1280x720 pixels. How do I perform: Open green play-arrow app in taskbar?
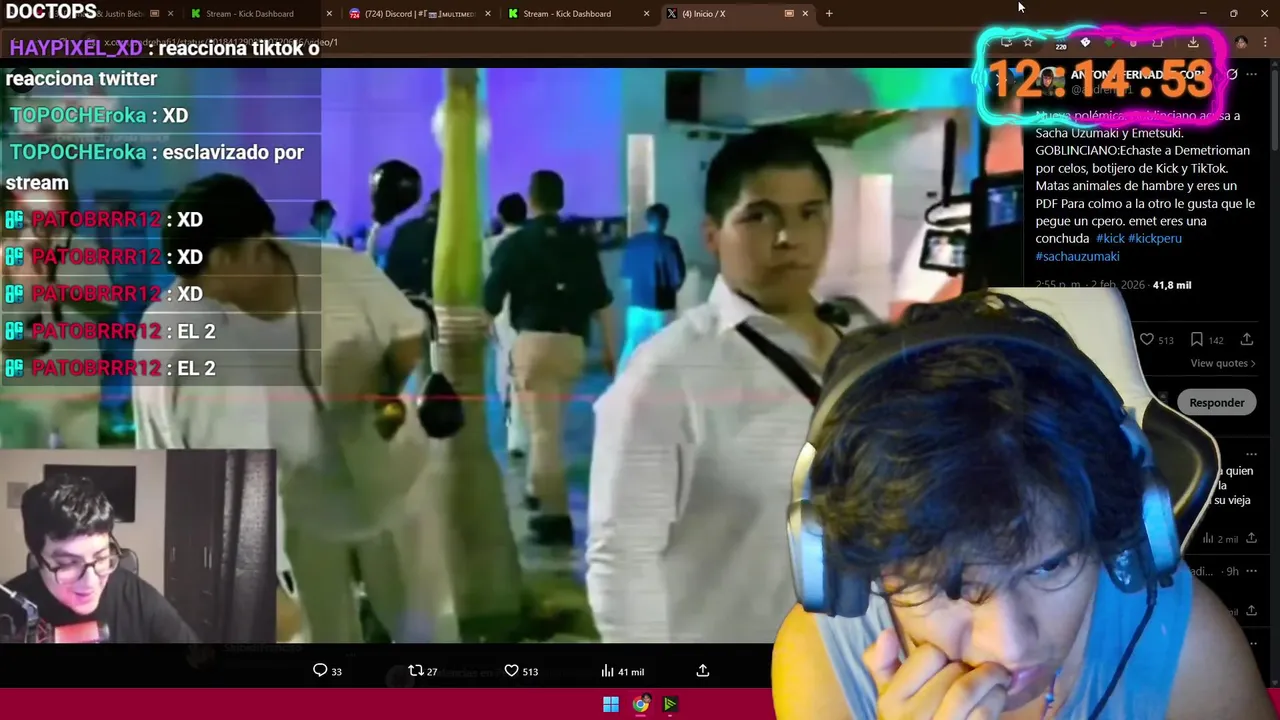pos(670,704)
